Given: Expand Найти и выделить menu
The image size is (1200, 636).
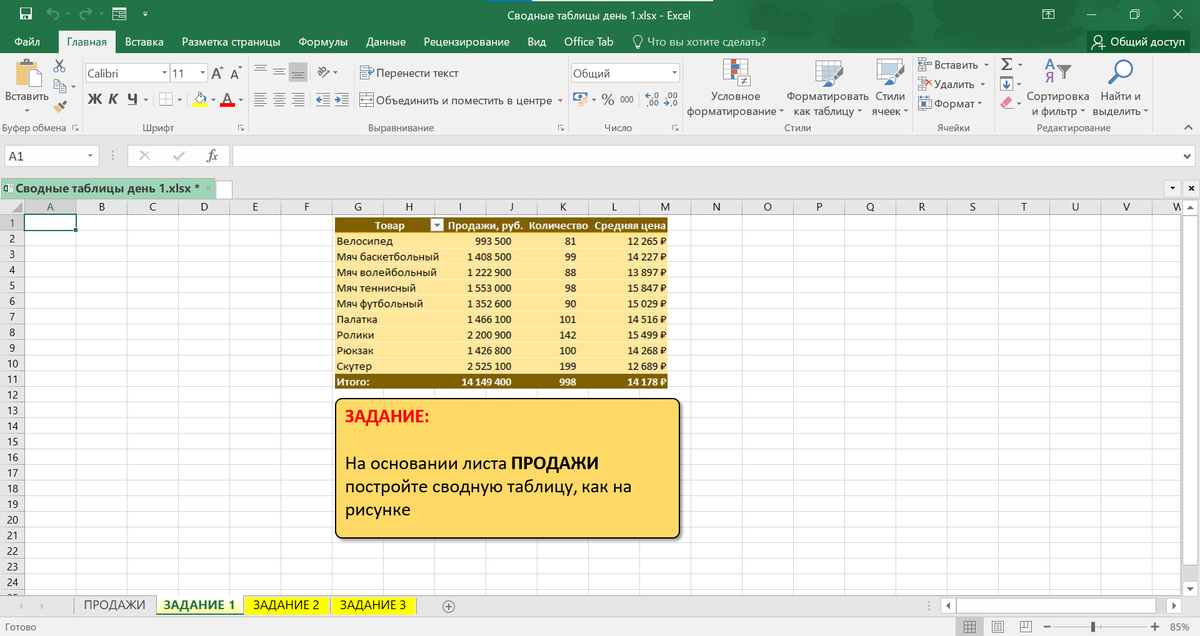Looking at the screenshot, I should coord(1121,88).
